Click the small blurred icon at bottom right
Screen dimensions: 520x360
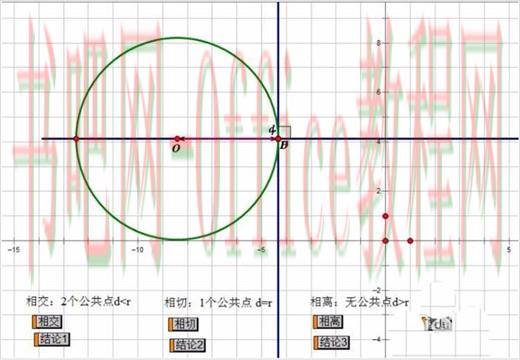tap(437, 323)
